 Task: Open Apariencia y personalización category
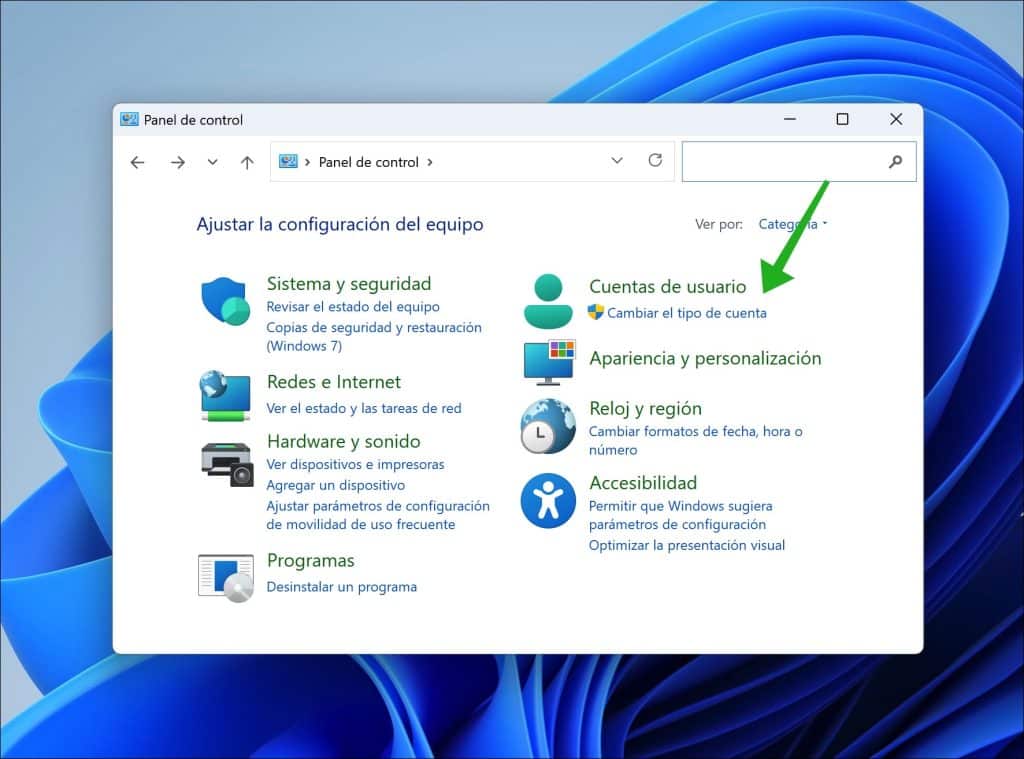coord(705,358)
